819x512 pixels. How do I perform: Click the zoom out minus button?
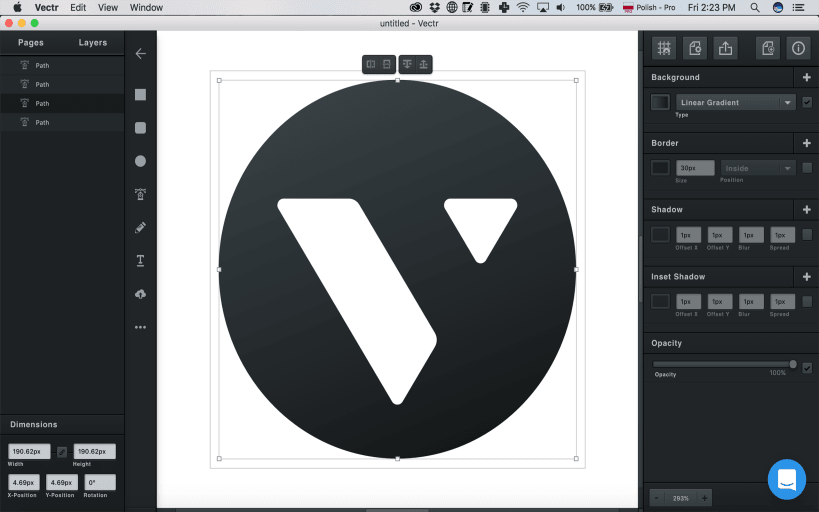657,498
